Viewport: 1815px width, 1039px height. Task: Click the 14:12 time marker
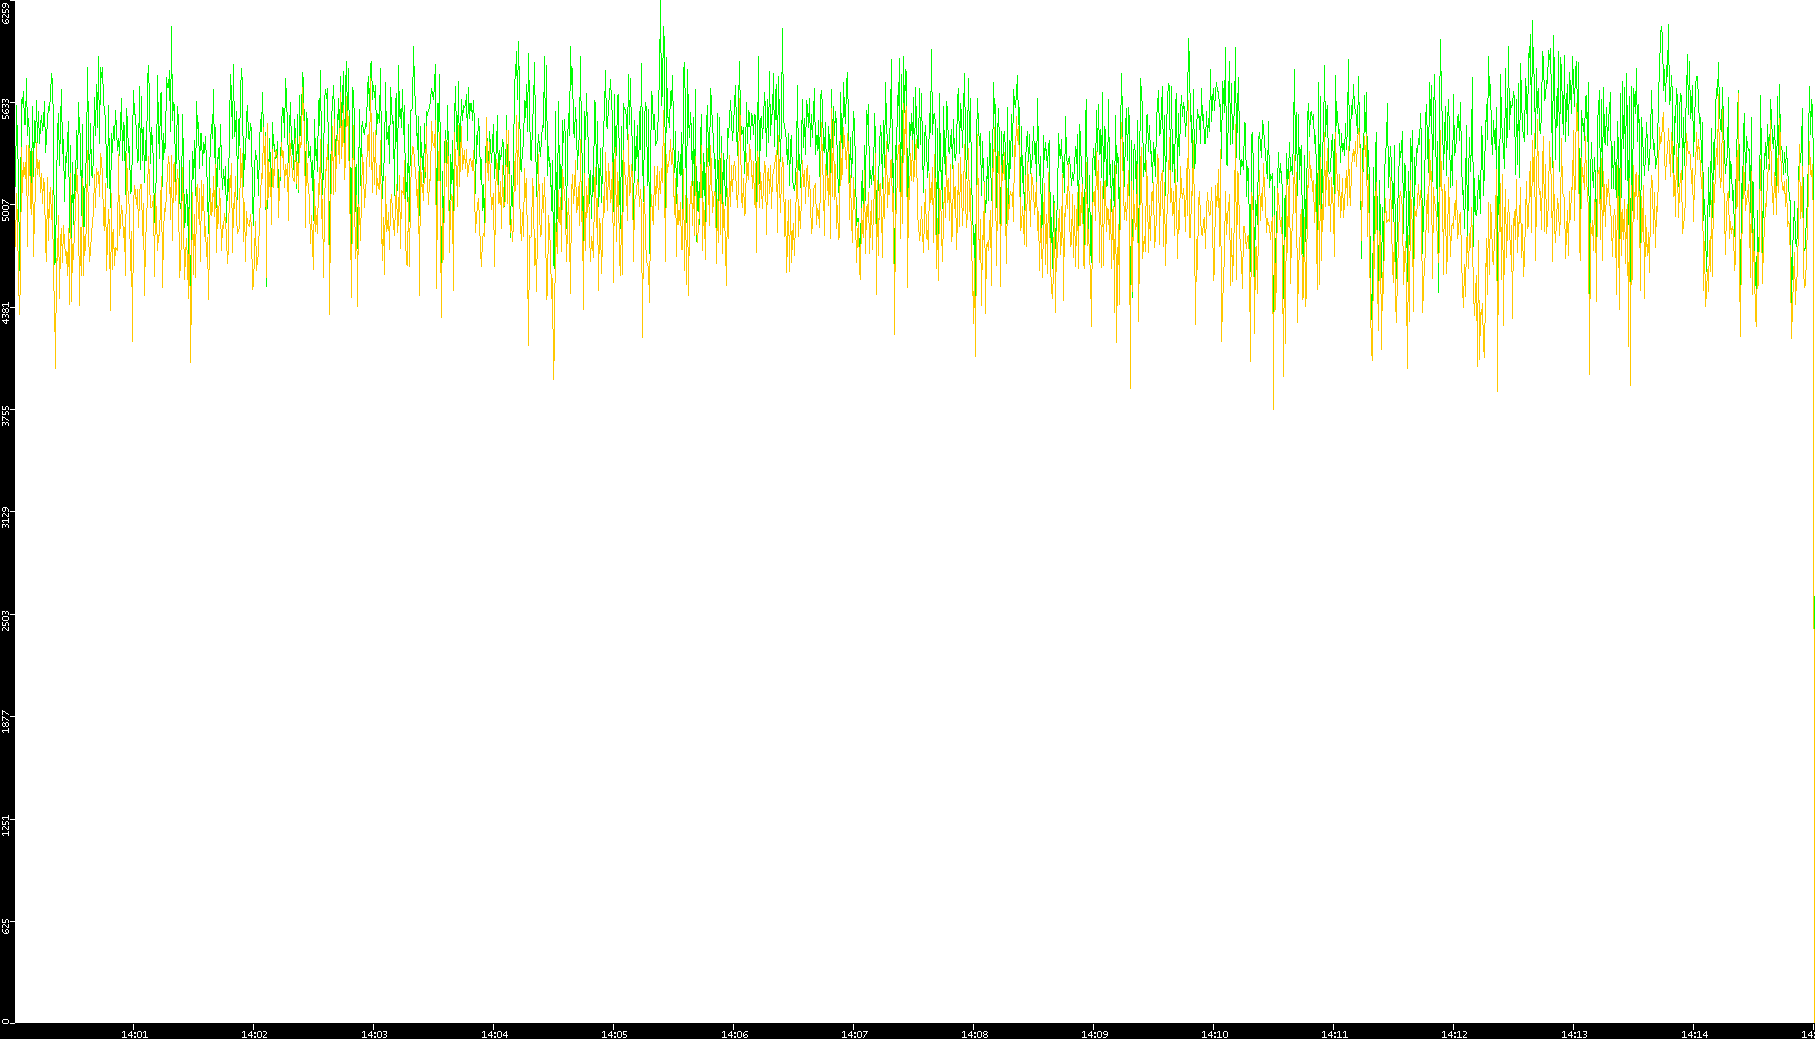coord(1454,1034)
